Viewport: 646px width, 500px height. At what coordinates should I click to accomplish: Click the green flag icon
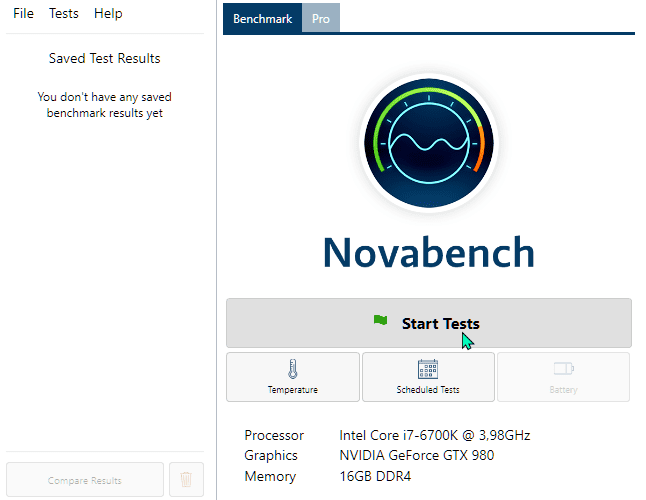[380, 320]
